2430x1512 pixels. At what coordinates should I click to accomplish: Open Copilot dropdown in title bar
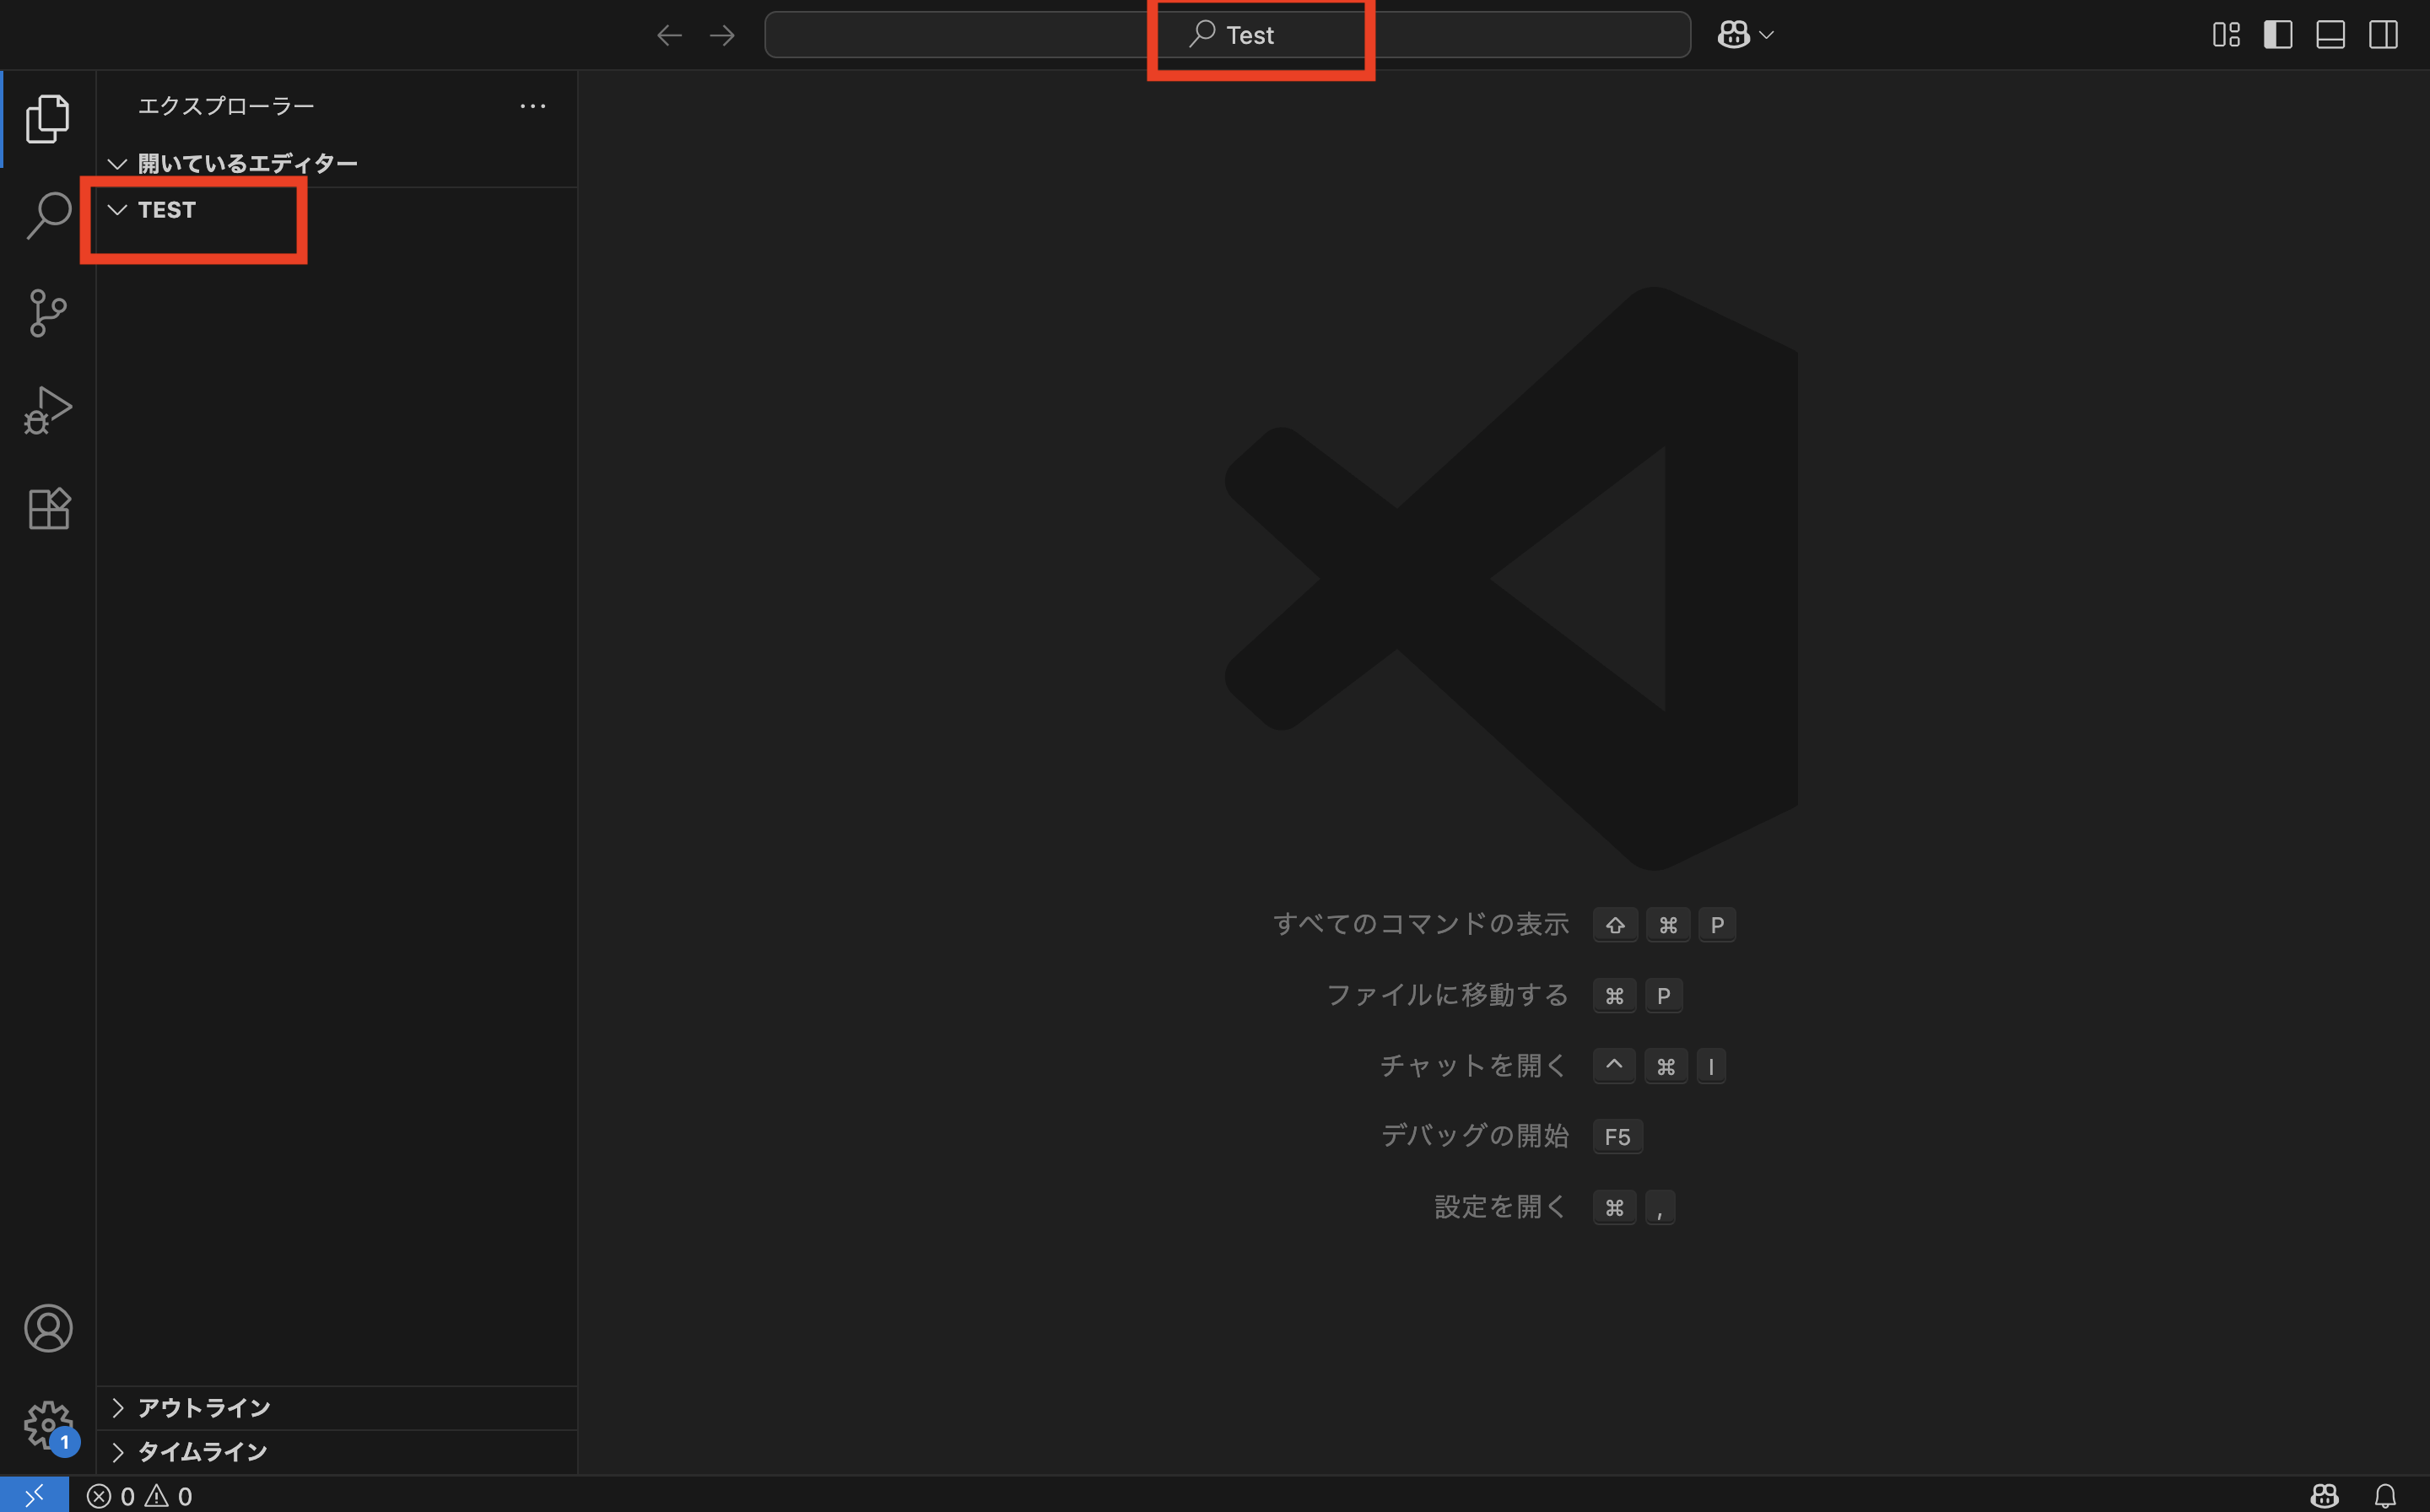(1766, 35)
